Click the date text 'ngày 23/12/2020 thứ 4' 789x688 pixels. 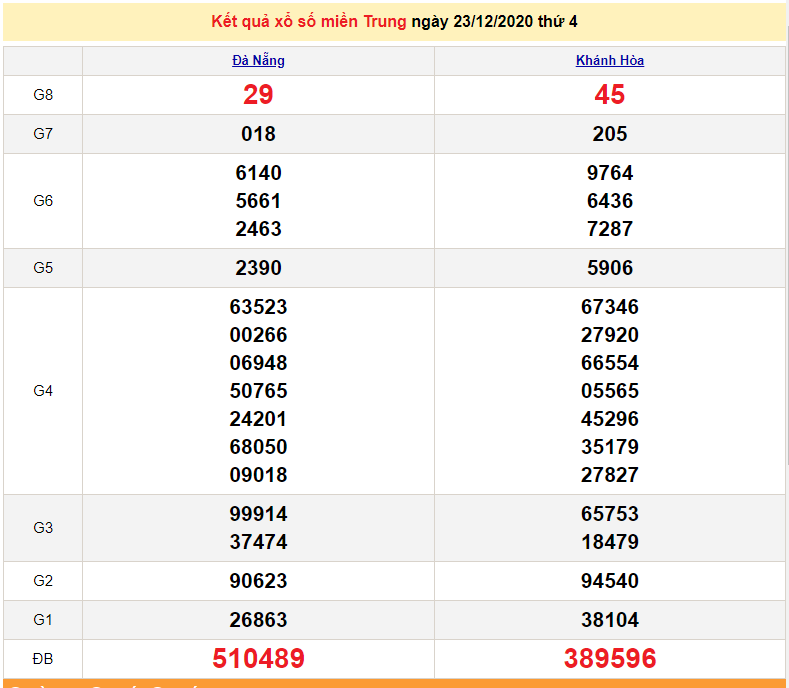tap(494, 22)
